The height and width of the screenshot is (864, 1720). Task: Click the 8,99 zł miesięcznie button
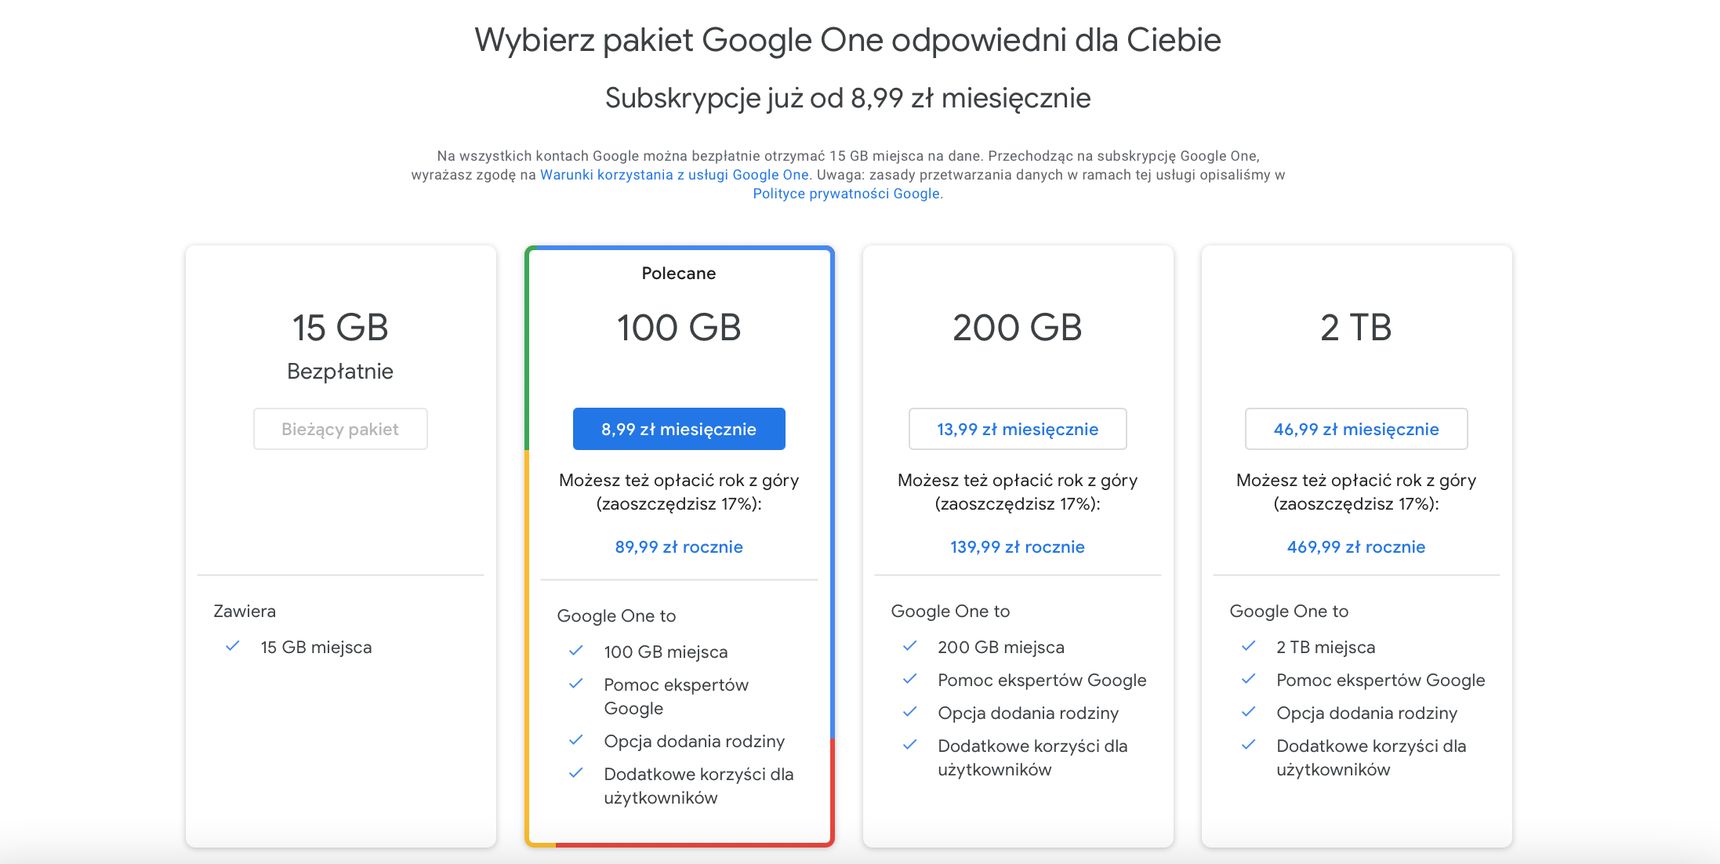tap(679, 429)
